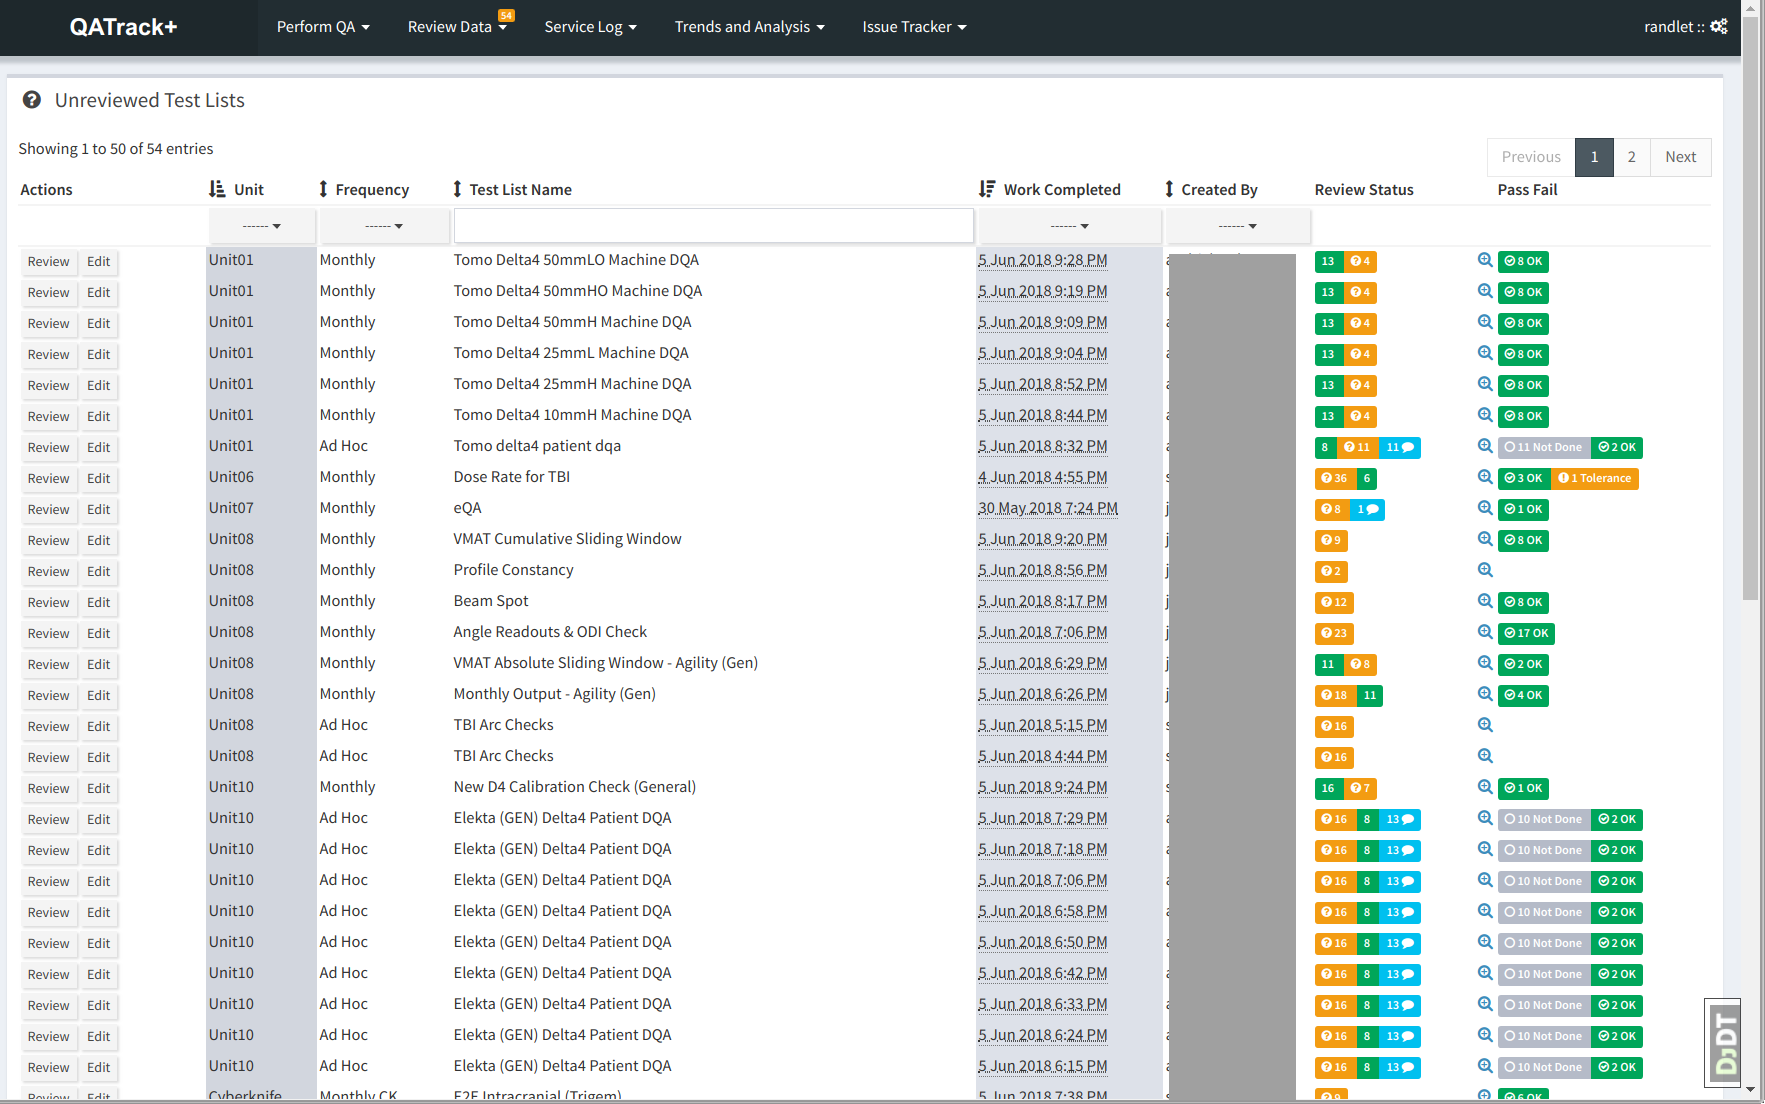
Task: Open the Unit filter dropdown
Action: pyautogui.click(x=262, y=226)
